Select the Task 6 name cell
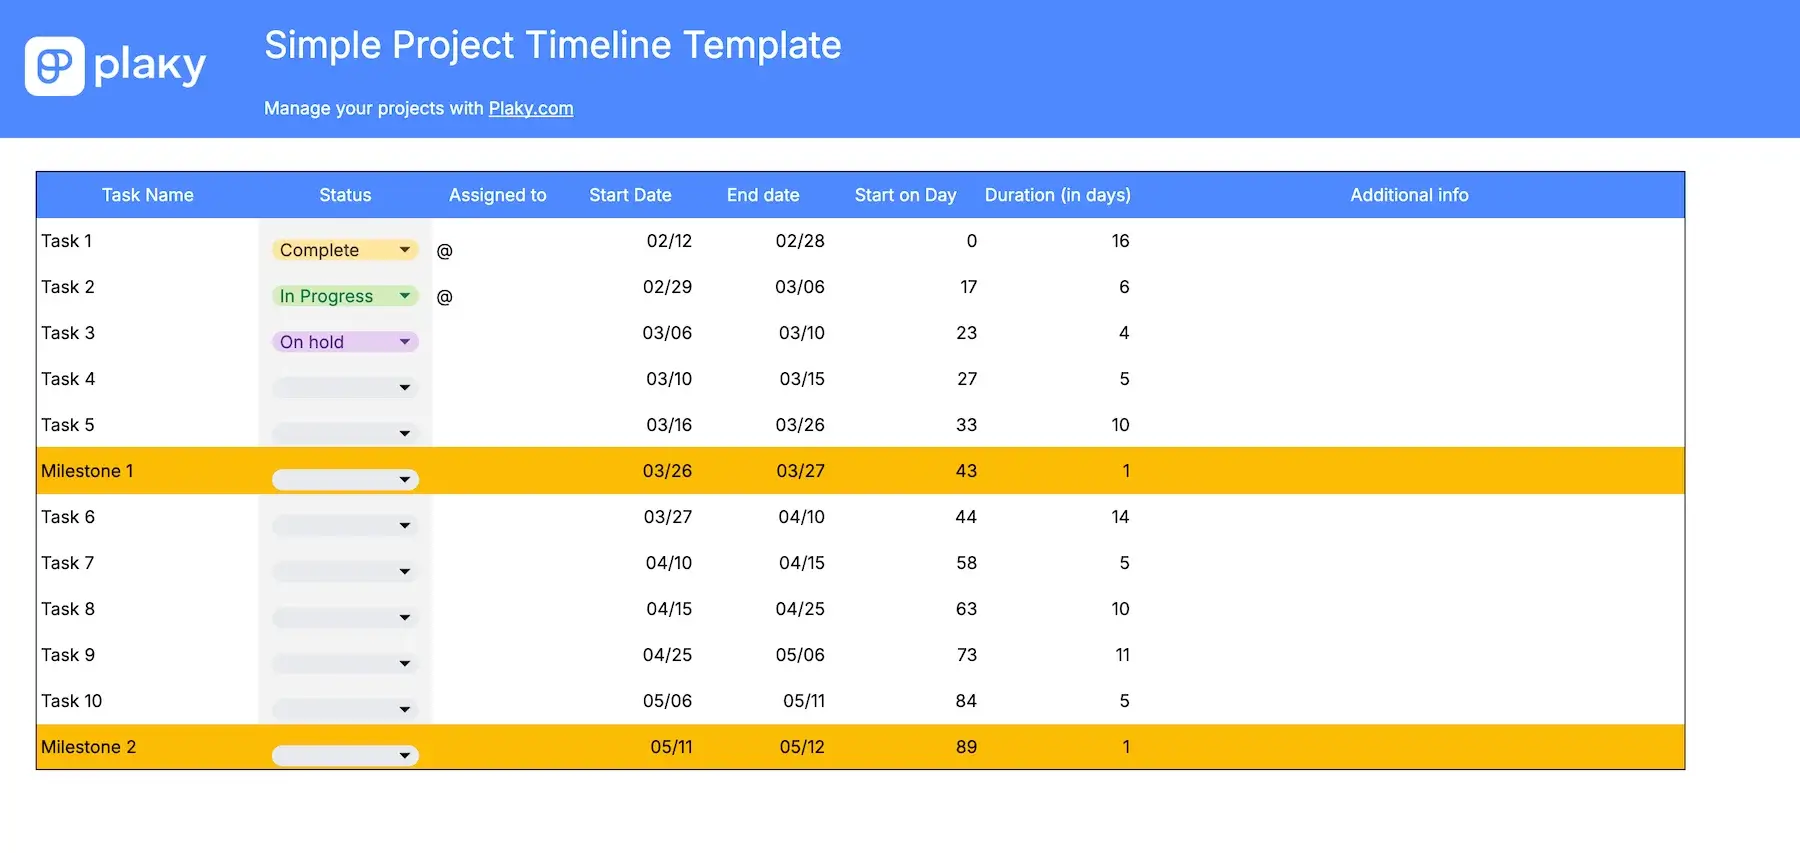Viewport: 1800px width, 853px height. (x=148, y=518)
